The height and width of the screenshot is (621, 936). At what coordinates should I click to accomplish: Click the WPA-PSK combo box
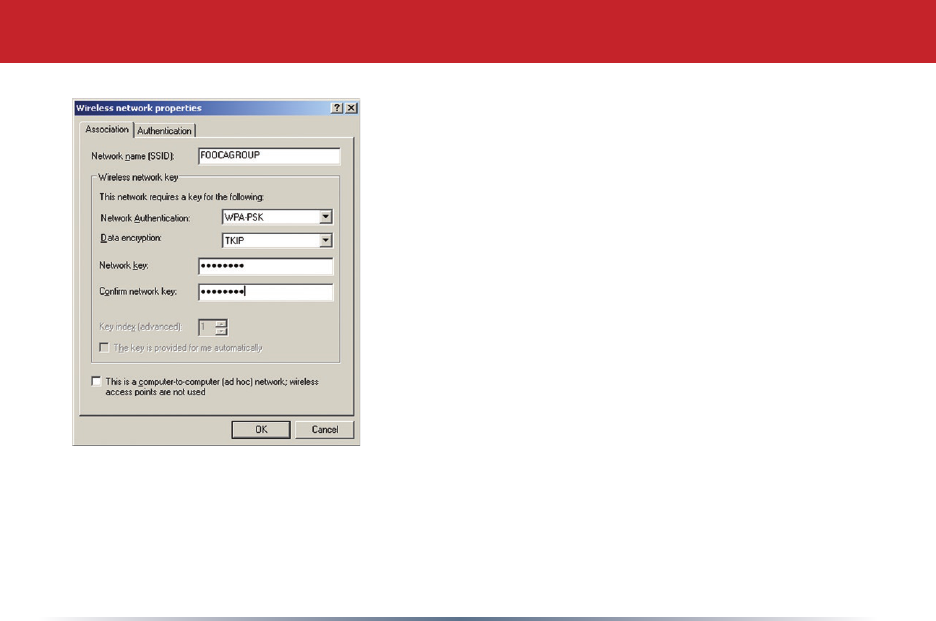click(x=277, y=217)
